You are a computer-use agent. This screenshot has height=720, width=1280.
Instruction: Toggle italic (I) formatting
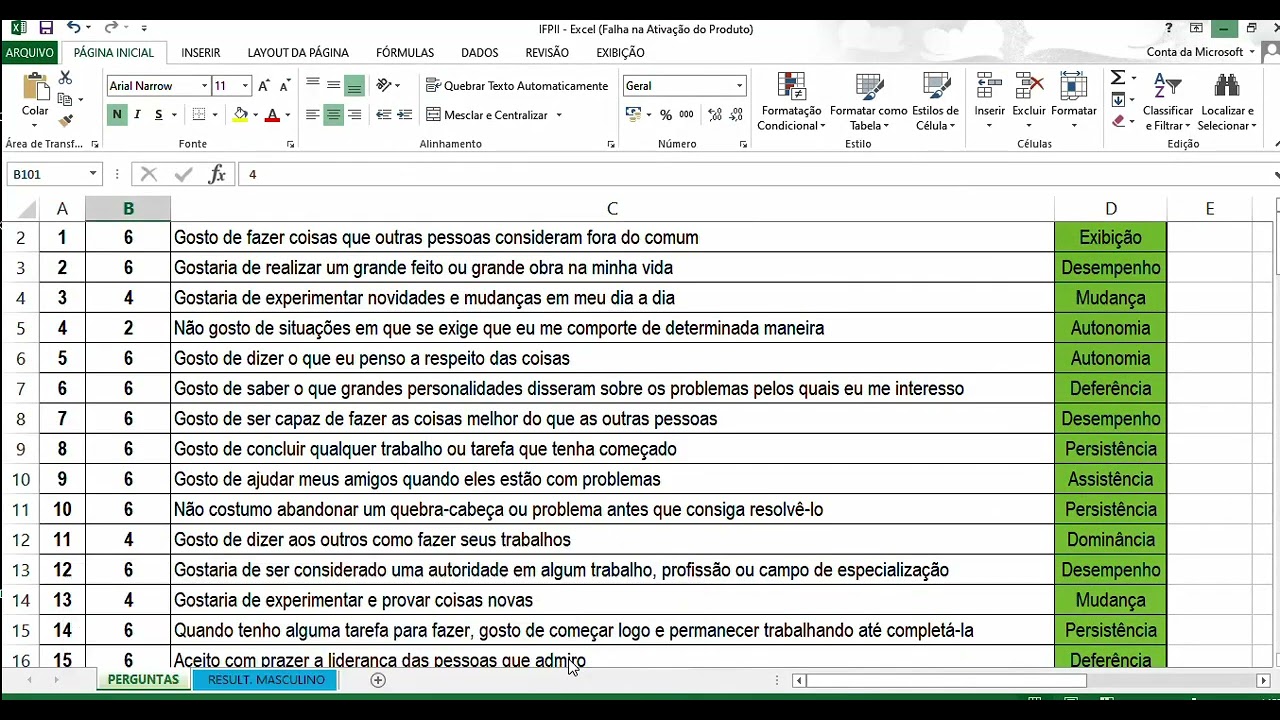pyautogui.click(x=137, y=115)
